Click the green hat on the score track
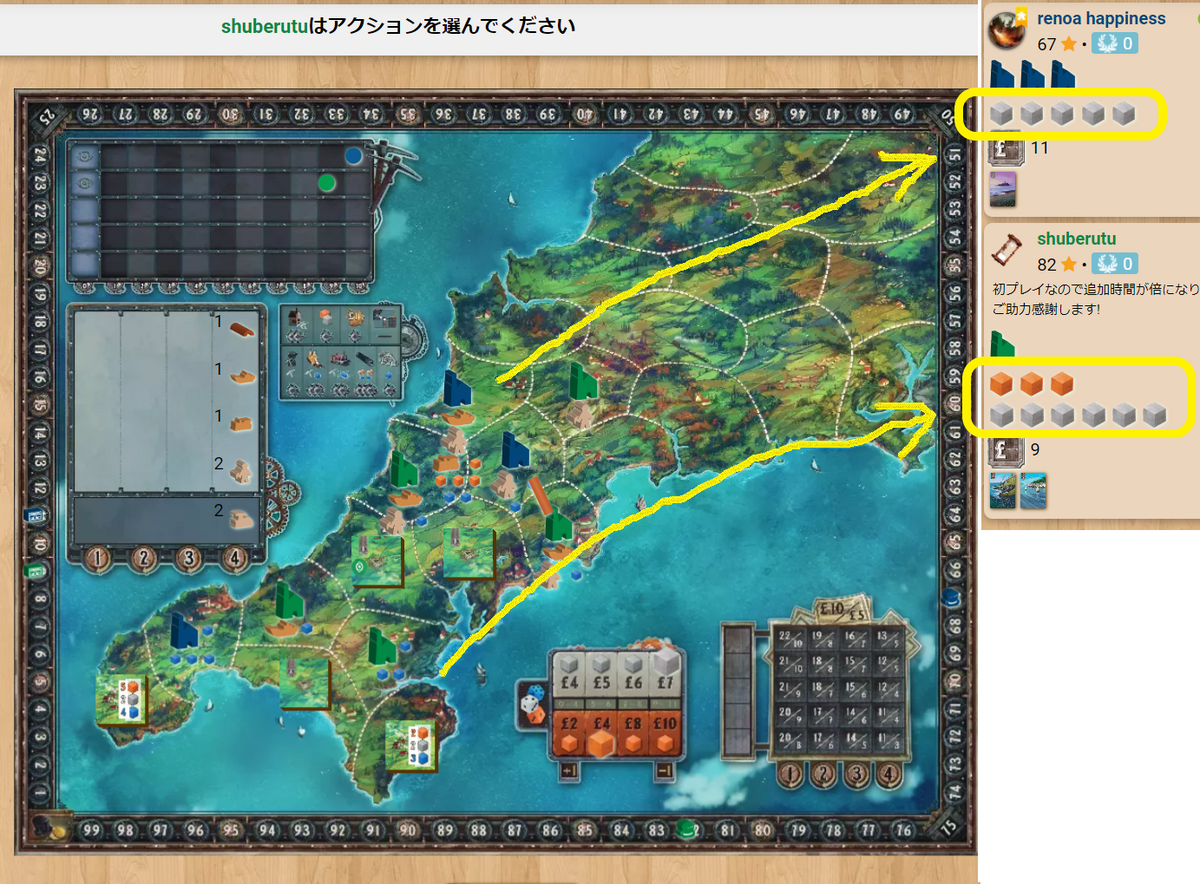The height and width of the screenshot is (884, 1200). [685, 829]
